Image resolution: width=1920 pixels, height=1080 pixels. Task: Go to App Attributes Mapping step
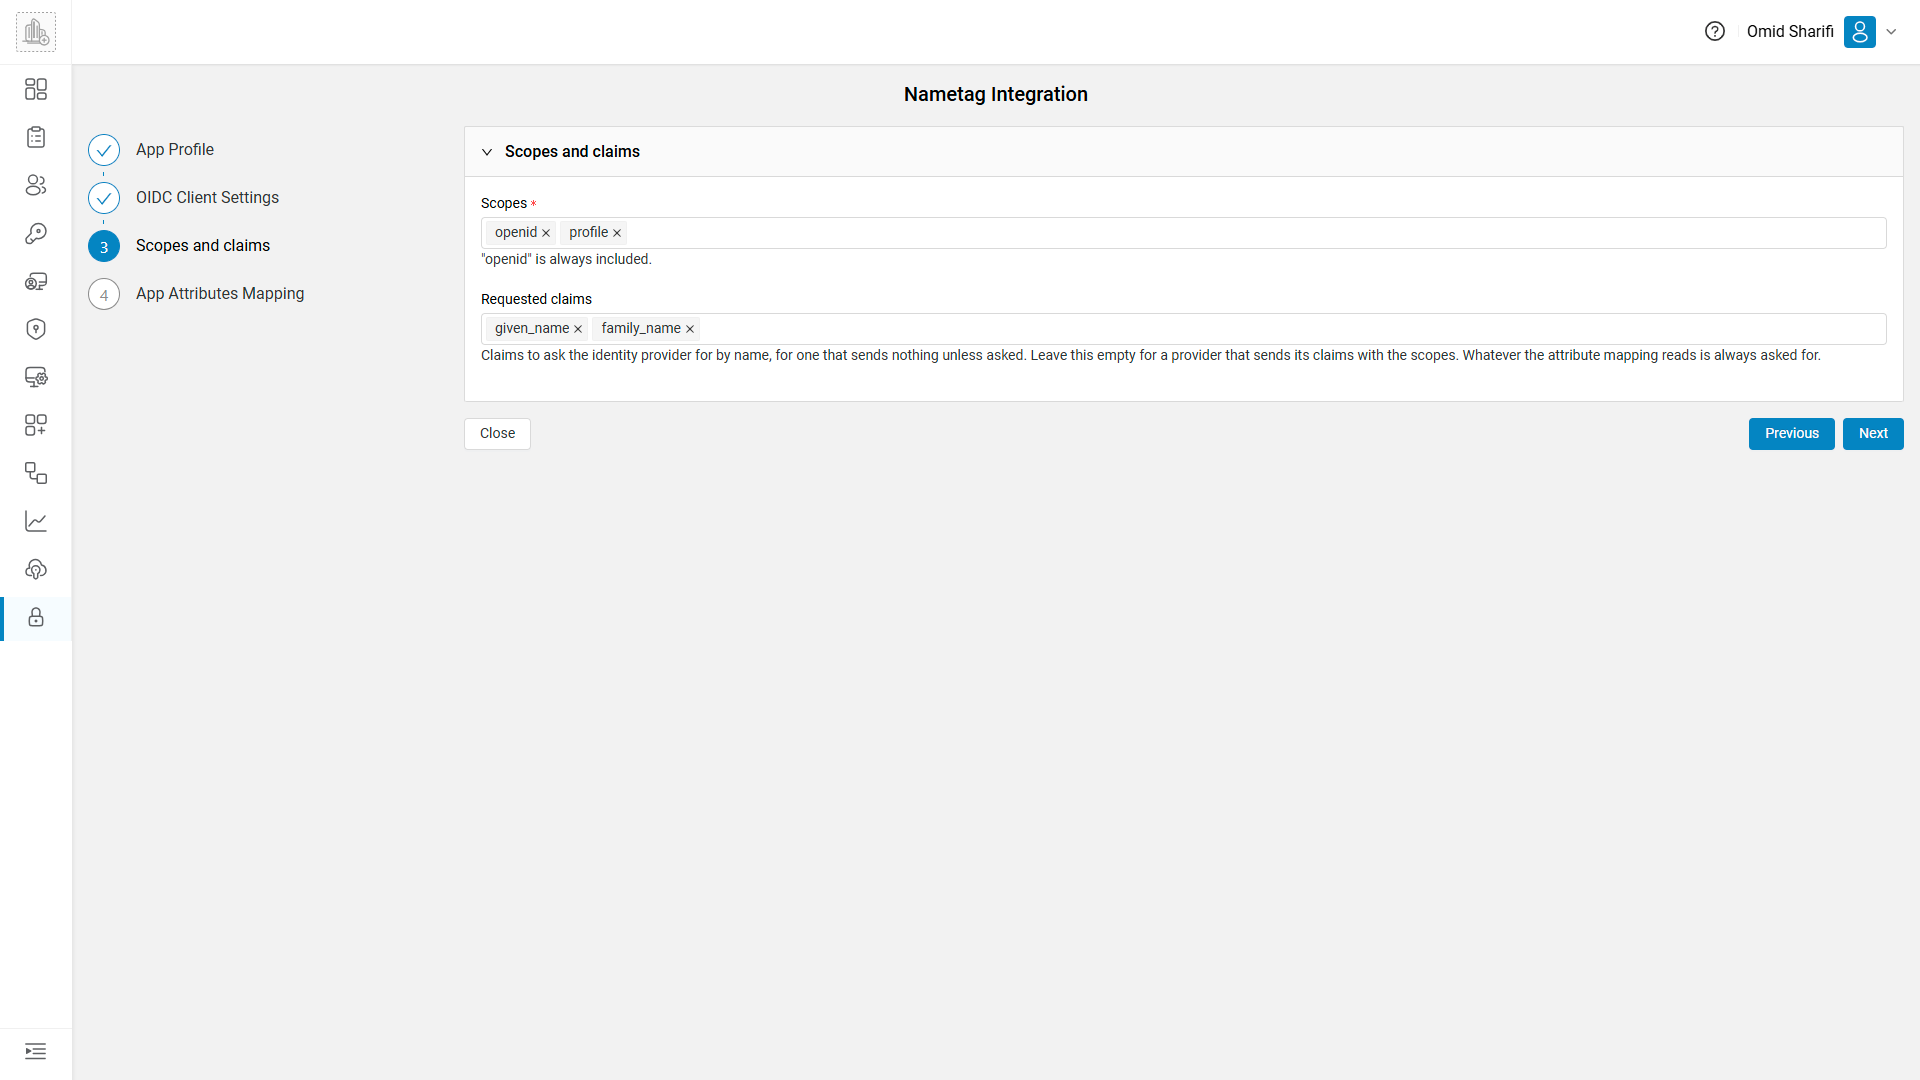pos(220,294)
